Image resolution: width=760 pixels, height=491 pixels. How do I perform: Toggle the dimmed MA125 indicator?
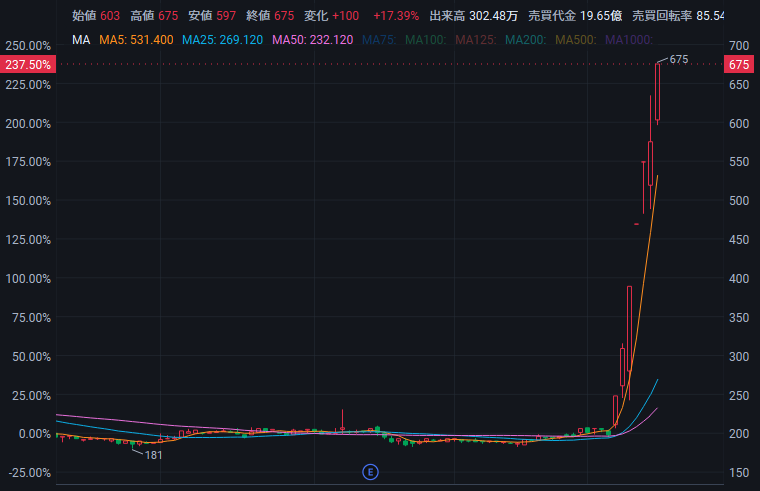point(475,40)
